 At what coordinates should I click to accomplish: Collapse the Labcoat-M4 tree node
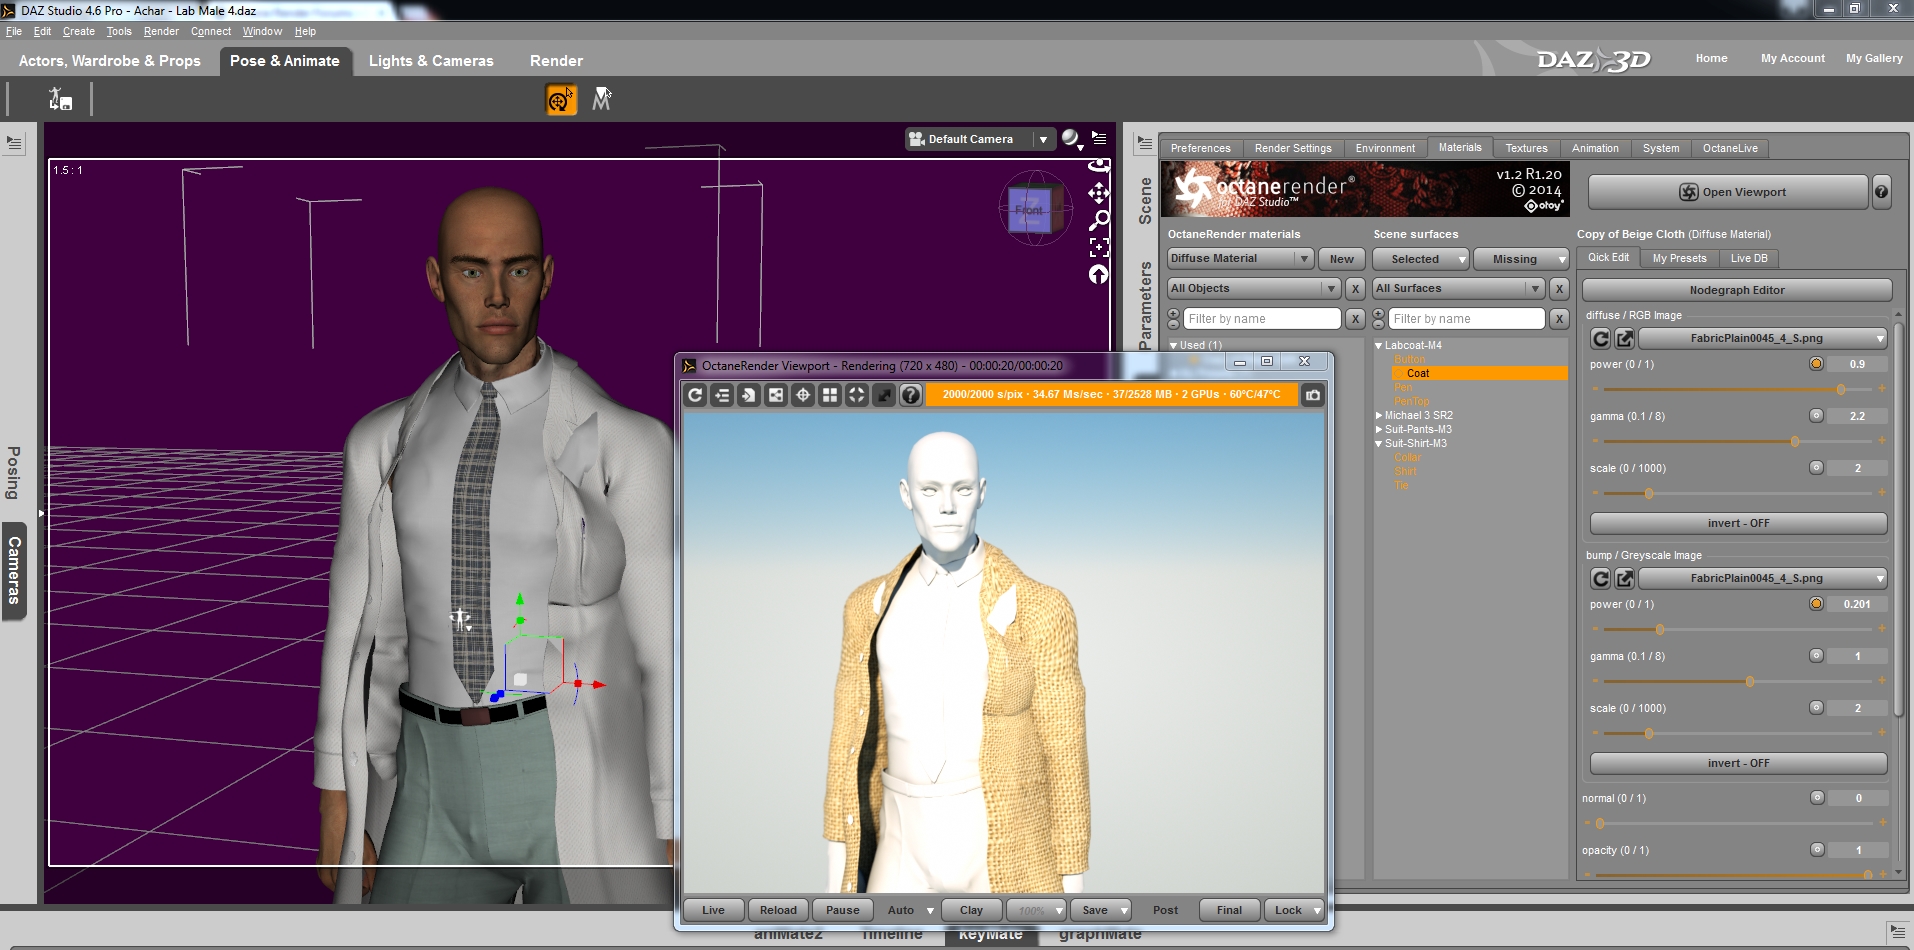(1379, 346)
